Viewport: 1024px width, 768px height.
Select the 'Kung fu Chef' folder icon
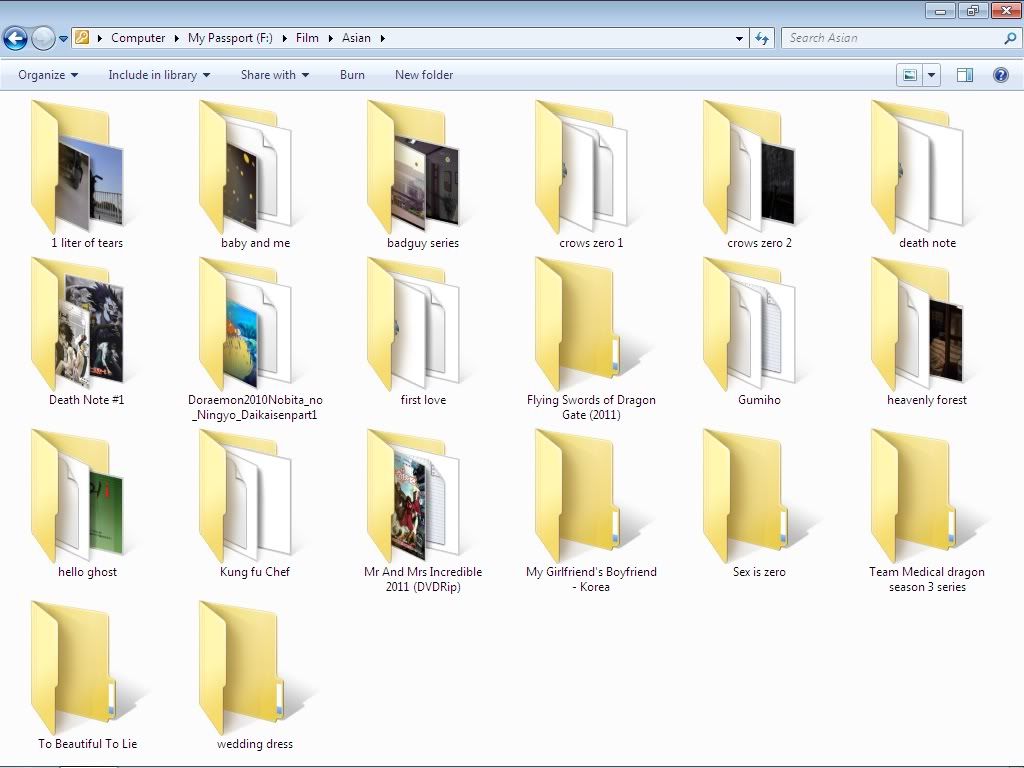[246, 496]
